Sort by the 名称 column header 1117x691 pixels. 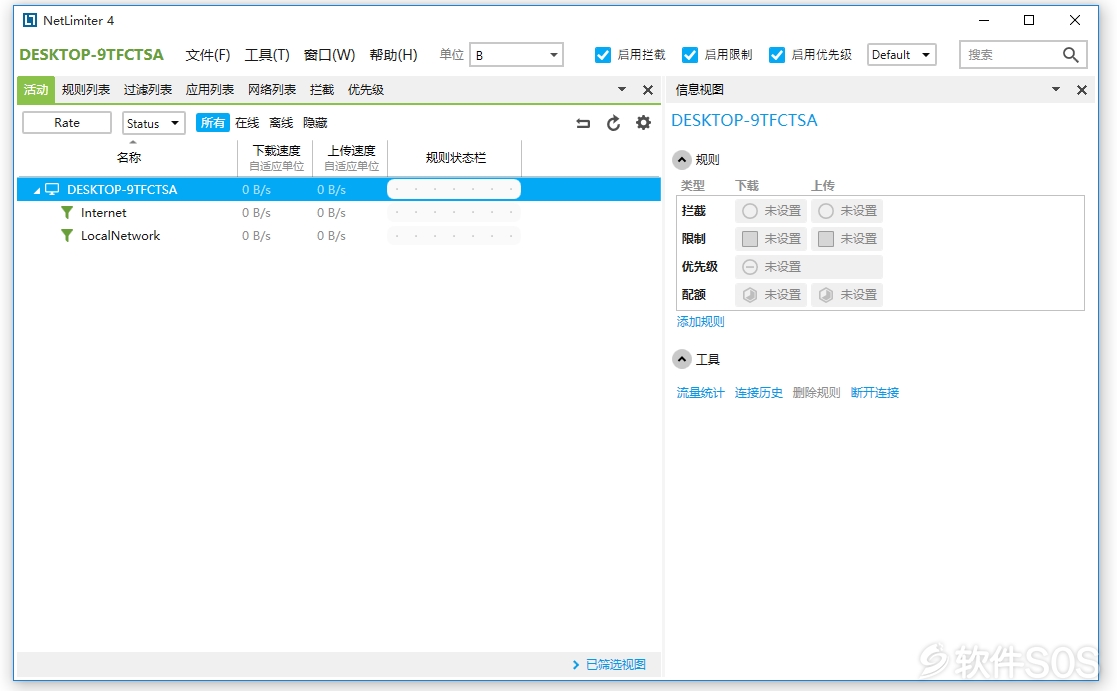[128, 157]
